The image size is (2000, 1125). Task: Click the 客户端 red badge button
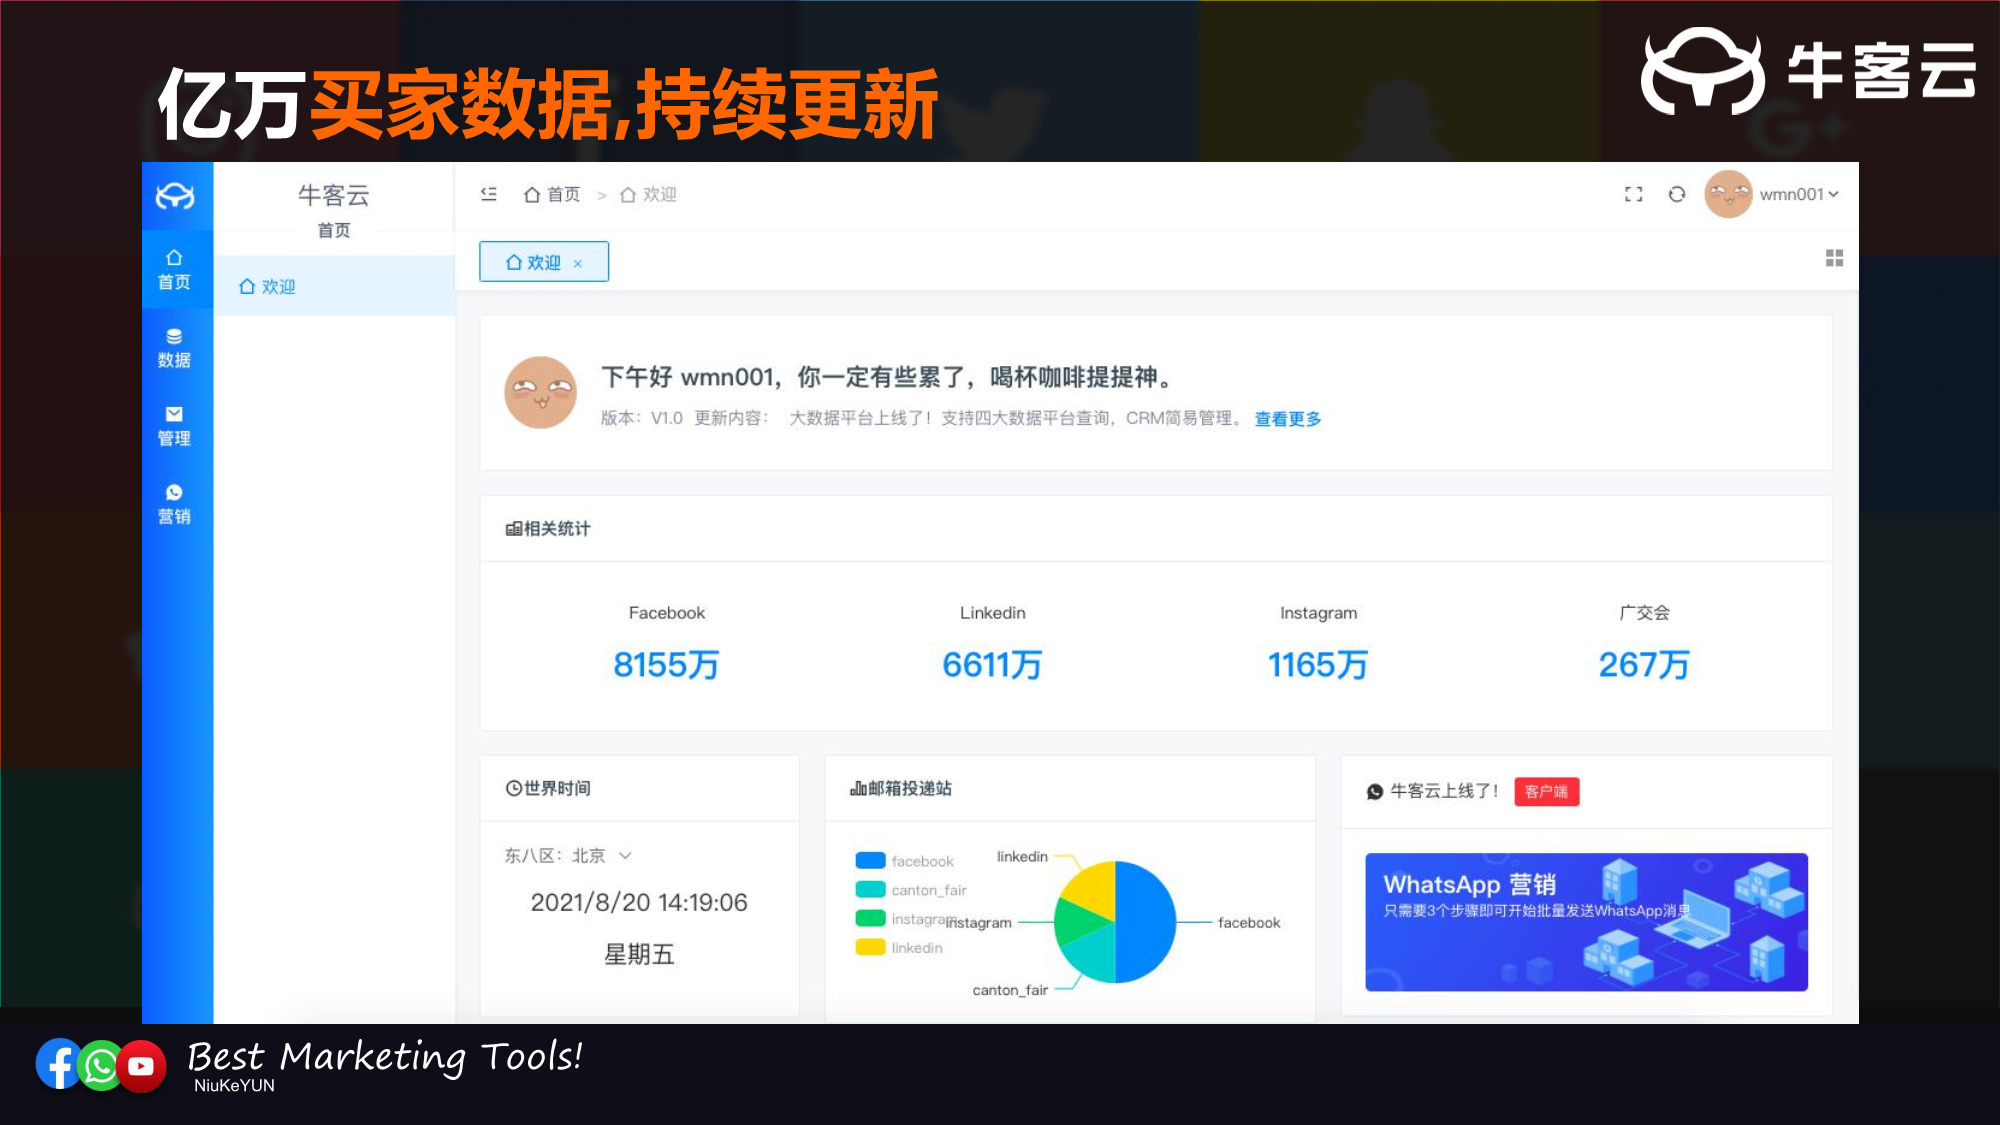[1546, 791]
